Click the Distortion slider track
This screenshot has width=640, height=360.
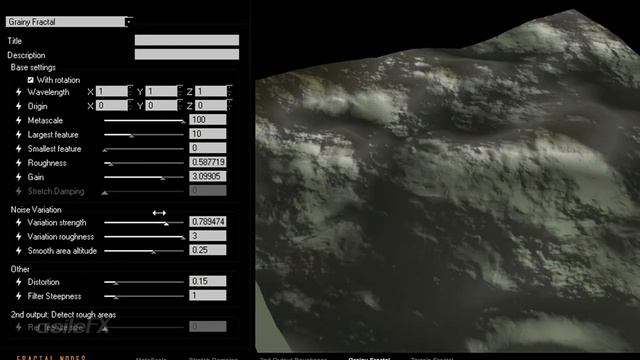144,282
